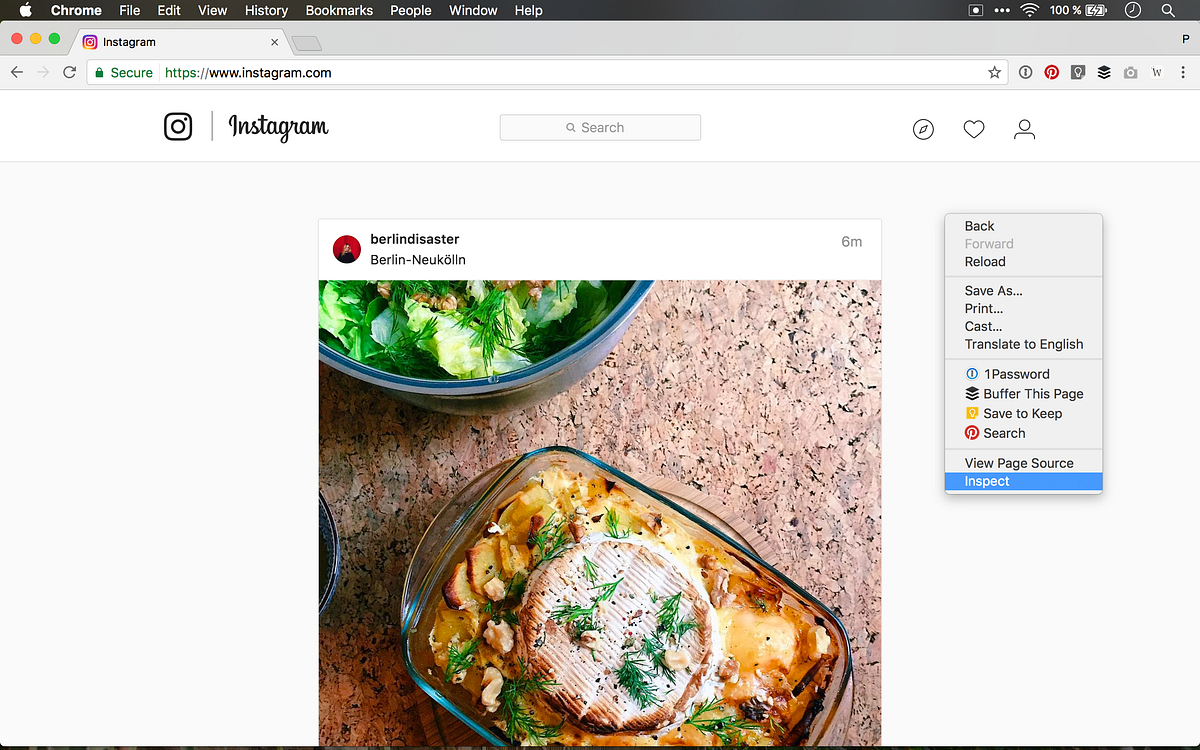
Task: Open the Edit menu
Action: pyautogui.click(x=169, y=10)
